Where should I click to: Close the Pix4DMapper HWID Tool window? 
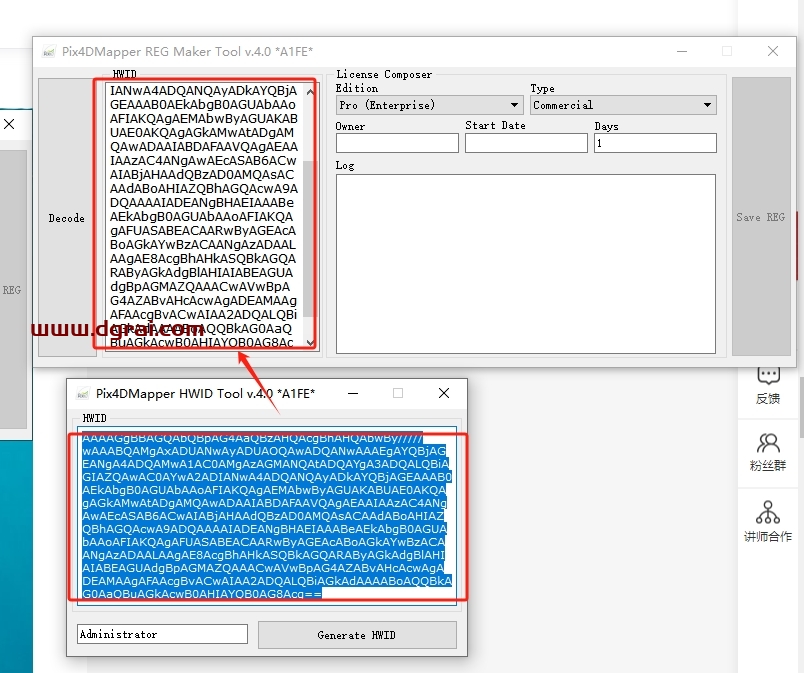point(444,394)
